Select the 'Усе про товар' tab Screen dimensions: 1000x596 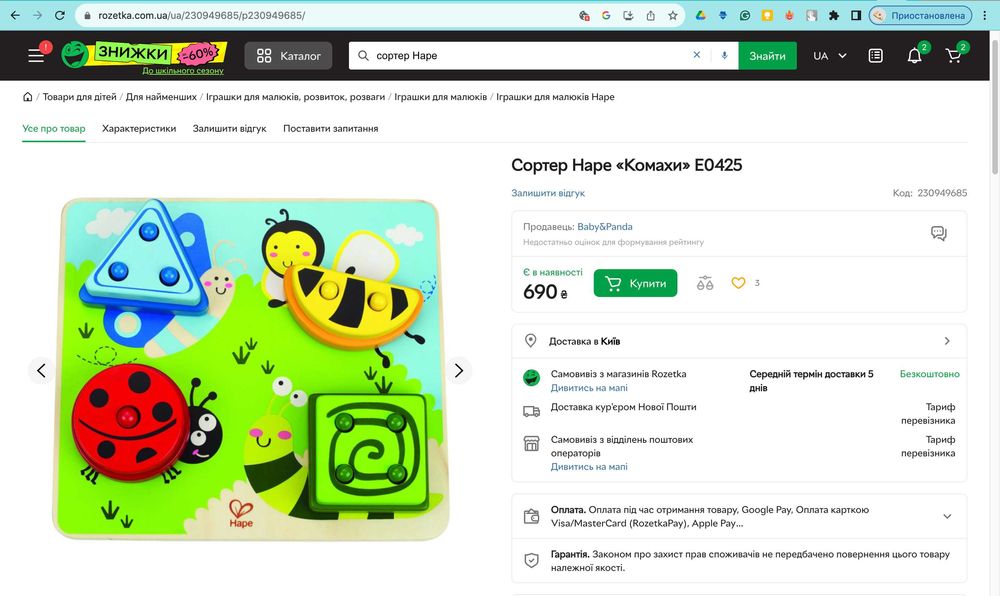[x=54, y=128]
